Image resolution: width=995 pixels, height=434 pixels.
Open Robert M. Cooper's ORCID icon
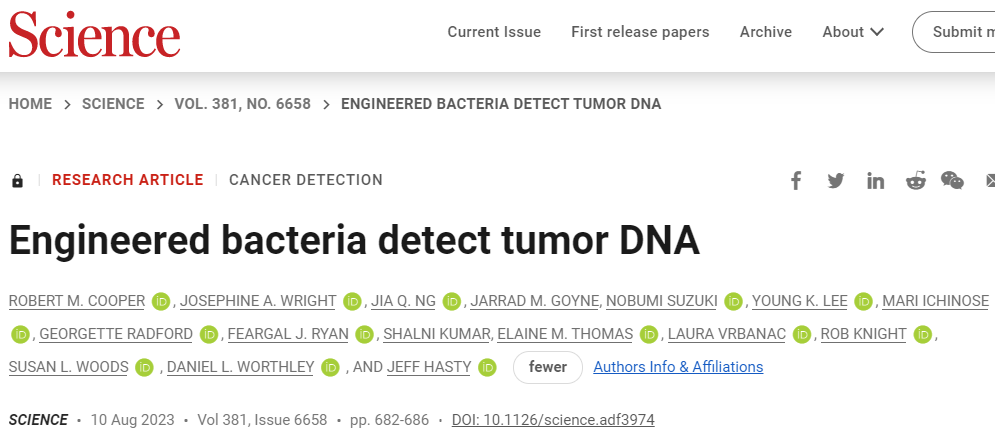coord(160,301)
